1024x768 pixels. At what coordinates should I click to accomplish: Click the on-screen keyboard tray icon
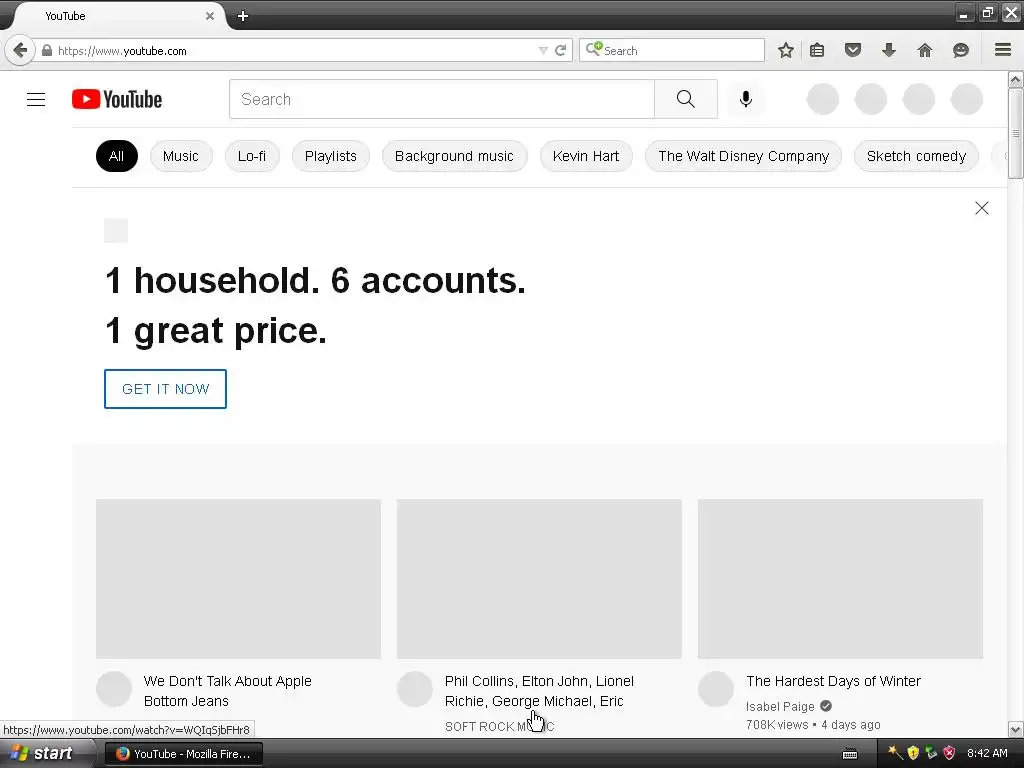coord(850,754)
